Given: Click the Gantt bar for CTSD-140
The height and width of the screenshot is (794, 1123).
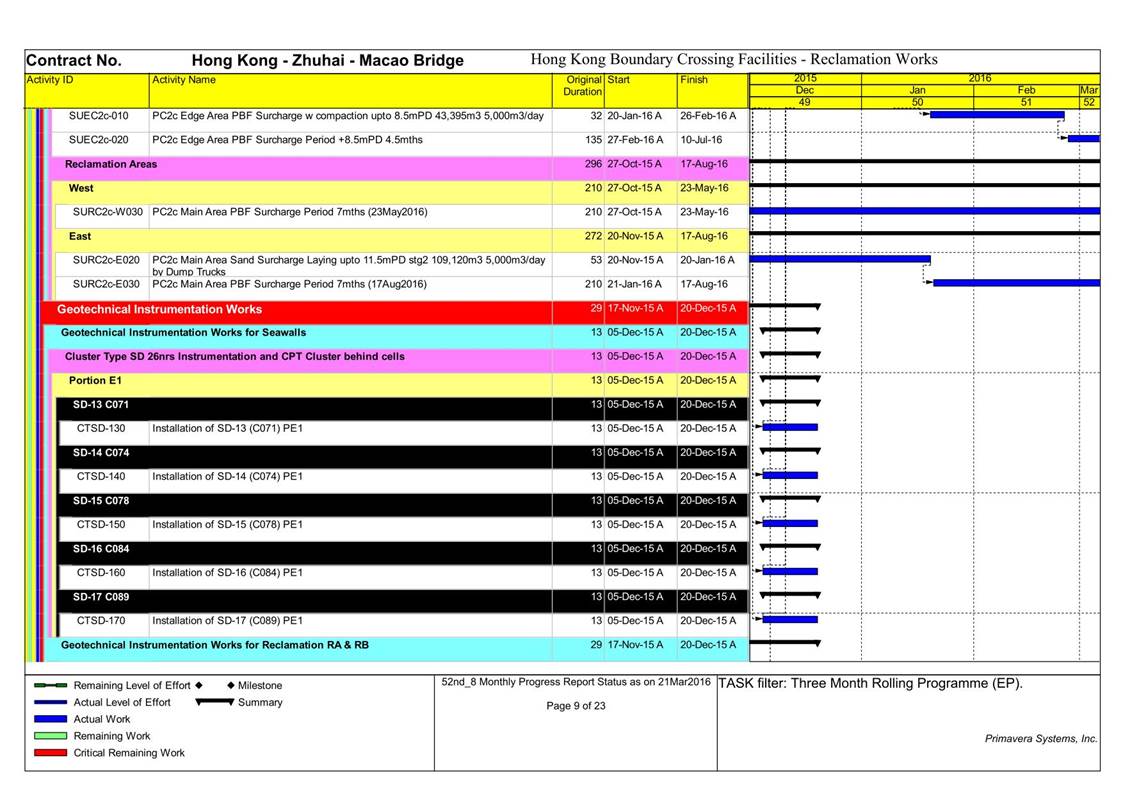Looking at the screenshot, I should pyautogui.click(x=790, y=475).
